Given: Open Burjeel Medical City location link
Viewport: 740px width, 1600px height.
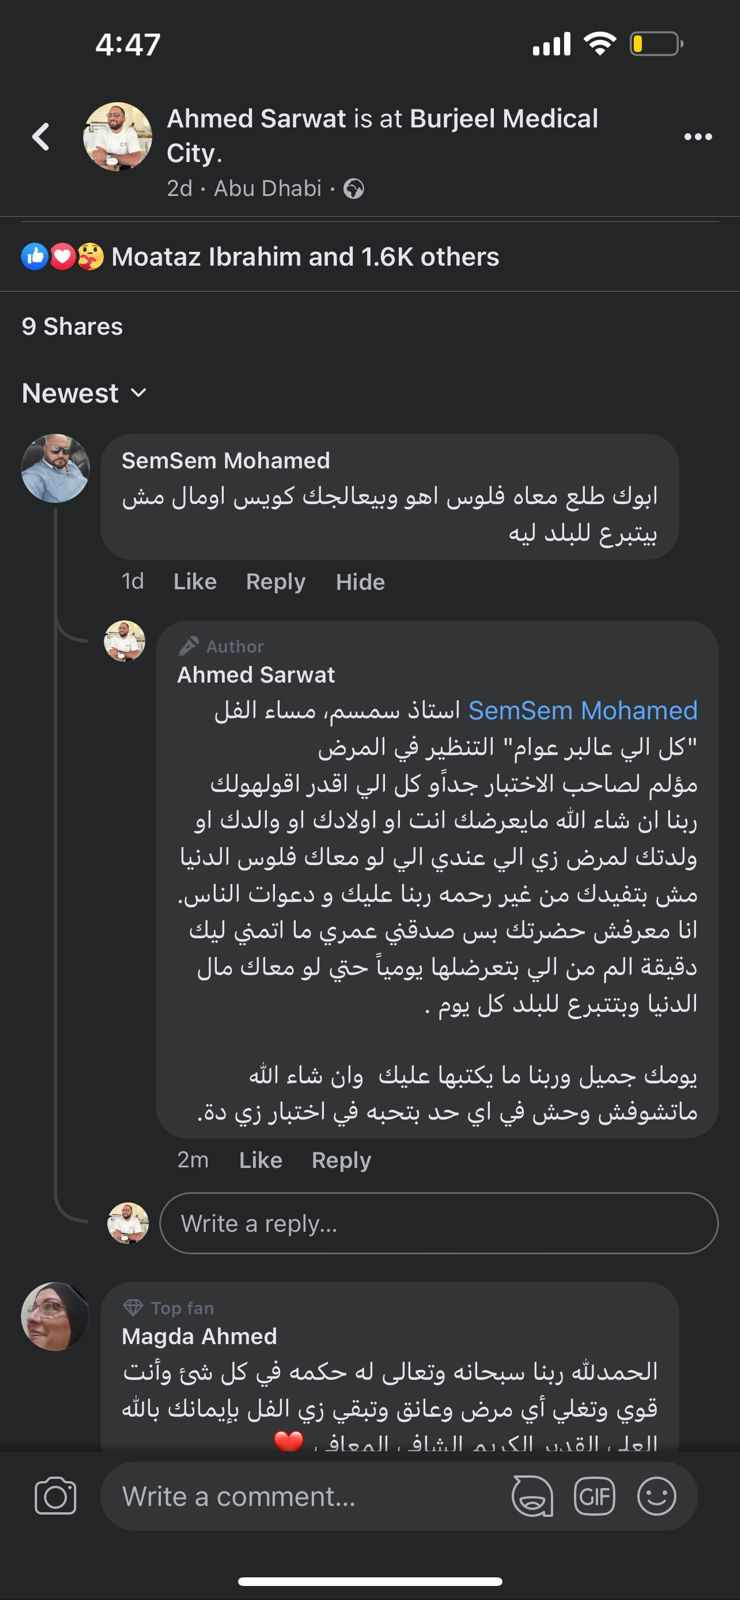Looking at the screenshot, I should [503, 119].
